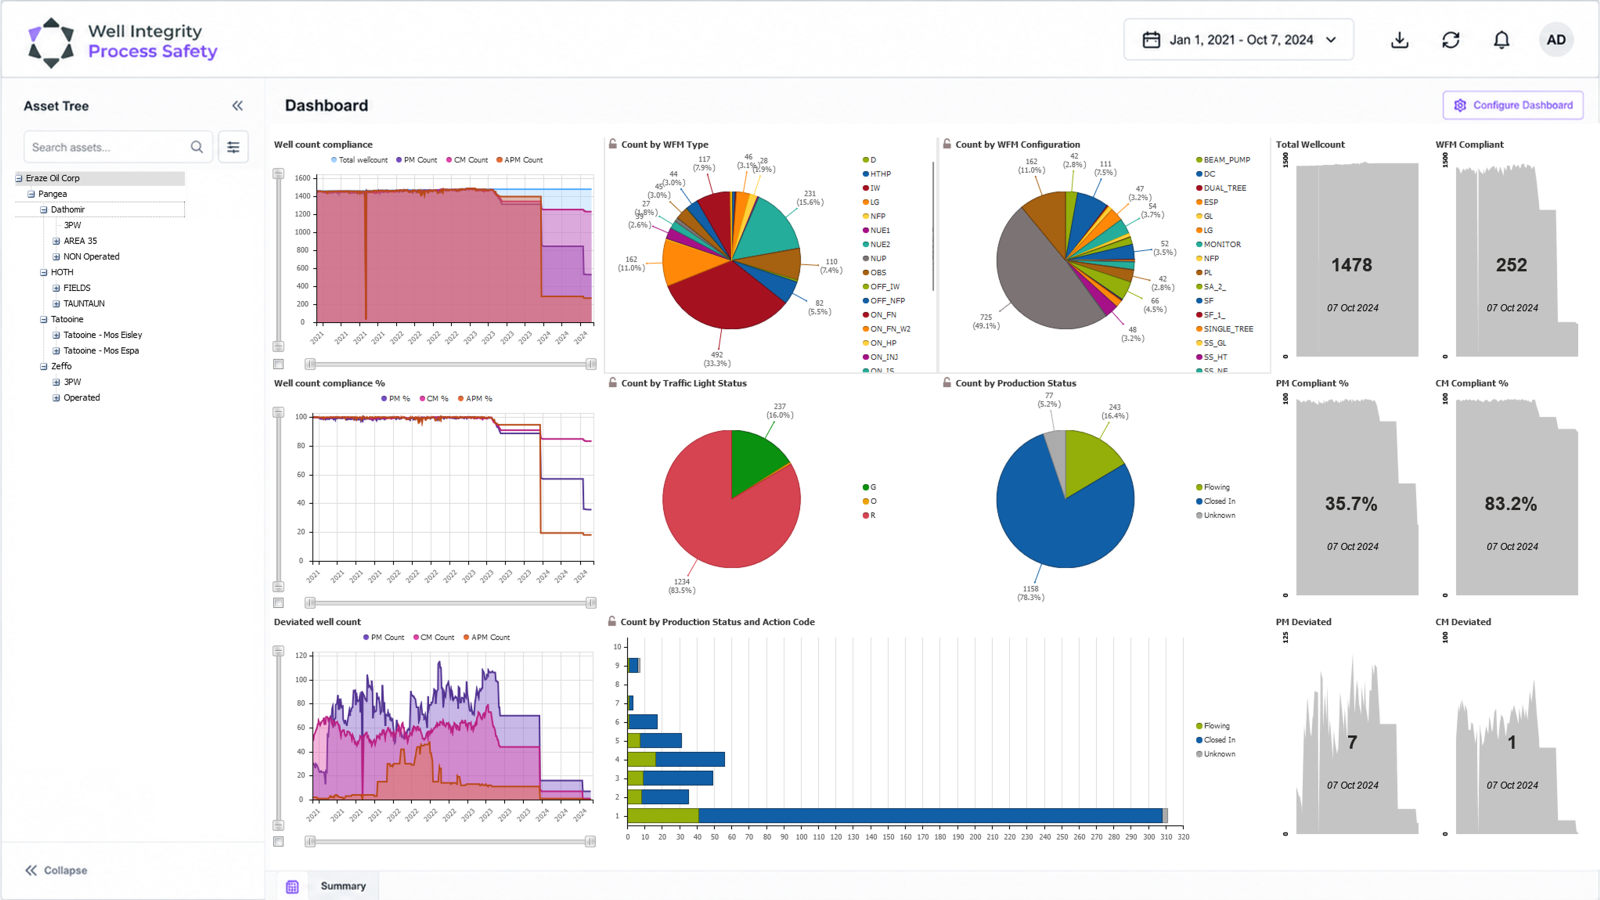The width and height of the screenshot is (1600, 900).
Task: Open the date range dropdown
Action: pos(1239,40)
